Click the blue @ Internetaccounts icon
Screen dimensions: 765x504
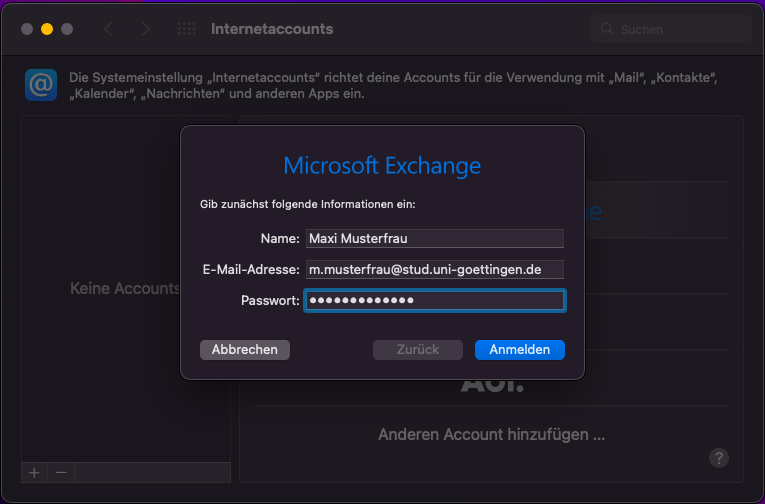click(x=41, y=85)
